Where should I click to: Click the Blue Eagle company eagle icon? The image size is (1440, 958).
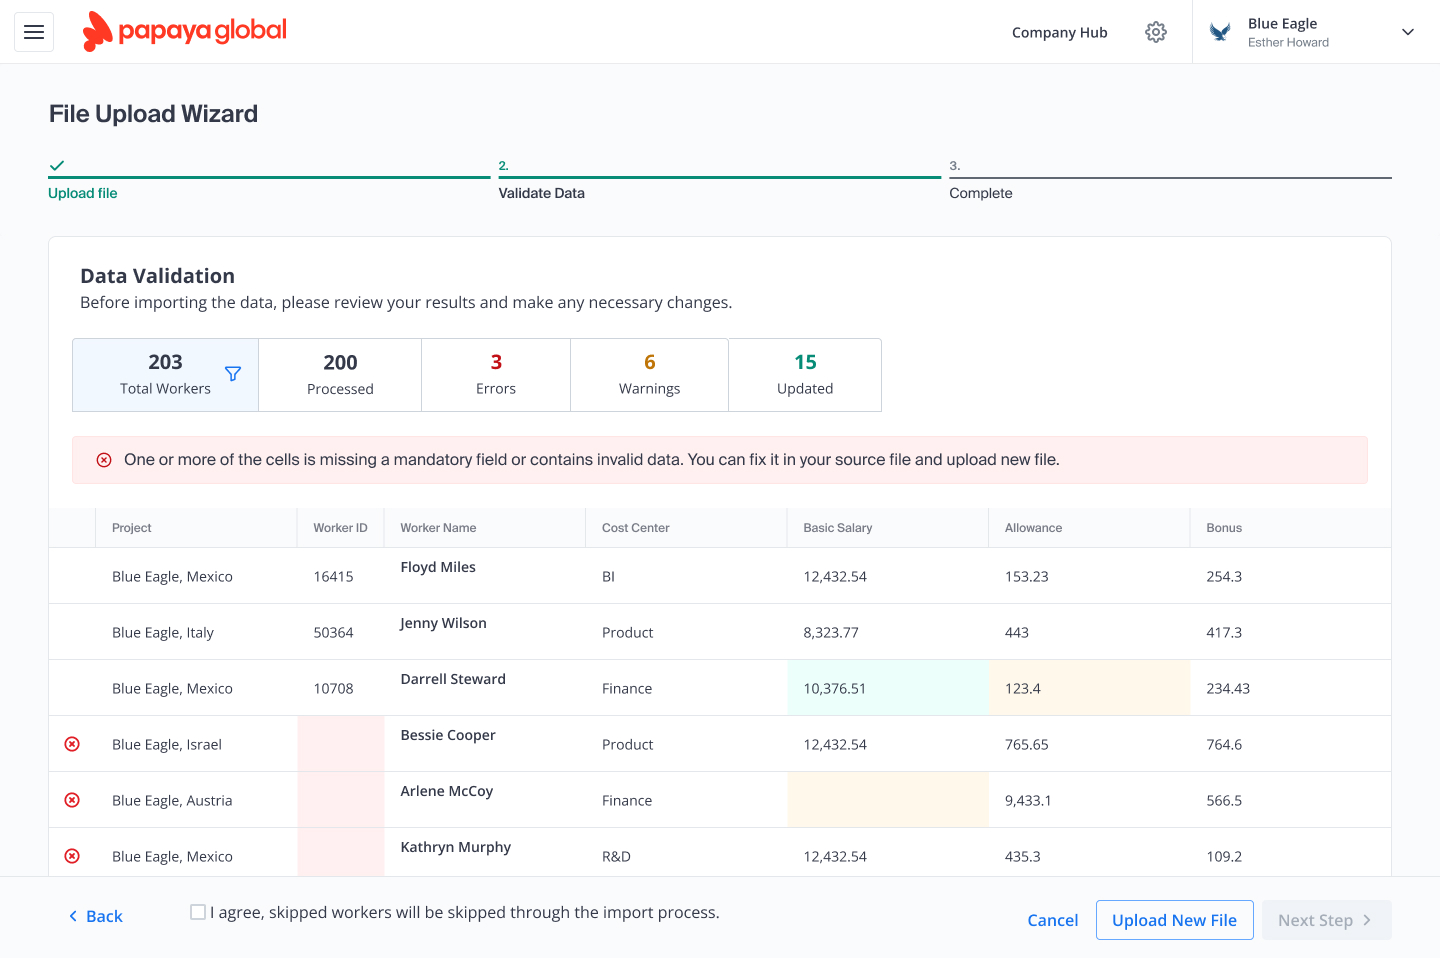click(1219, 31)
